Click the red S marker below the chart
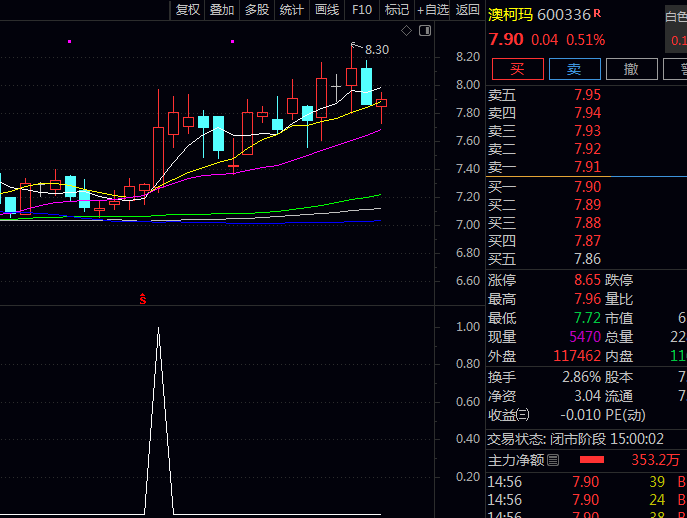The height and width of the screenshot is (518, 687). [x=143, y=298]
